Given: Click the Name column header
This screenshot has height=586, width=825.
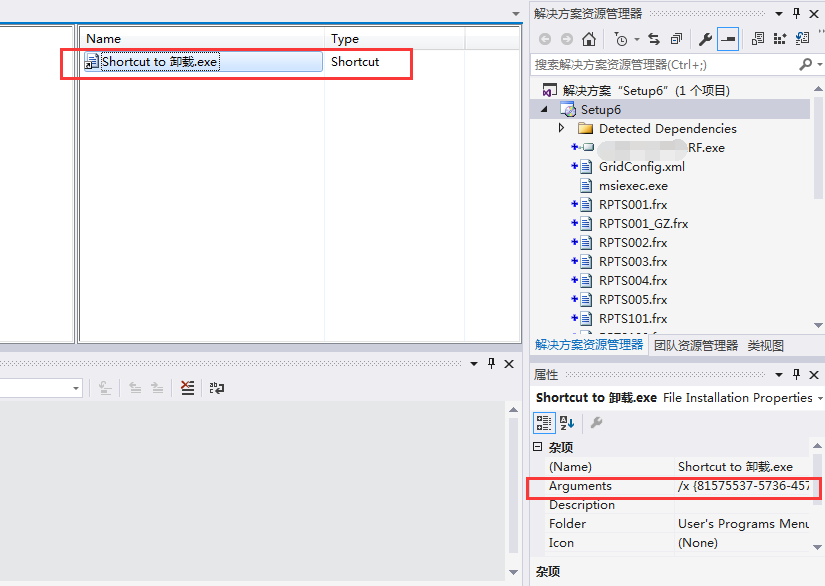Looking at the screenshot, I should (x=202, y=39).
